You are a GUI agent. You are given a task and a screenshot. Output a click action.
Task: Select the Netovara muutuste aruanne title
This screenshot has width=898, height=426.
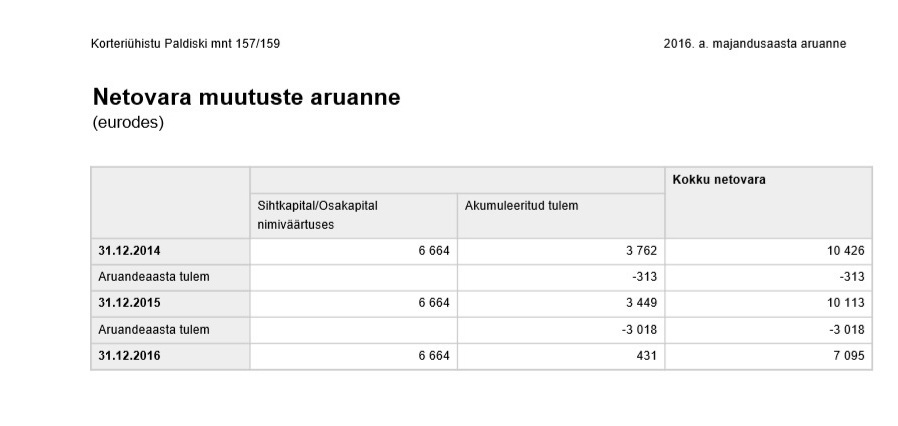click(246, 97)
